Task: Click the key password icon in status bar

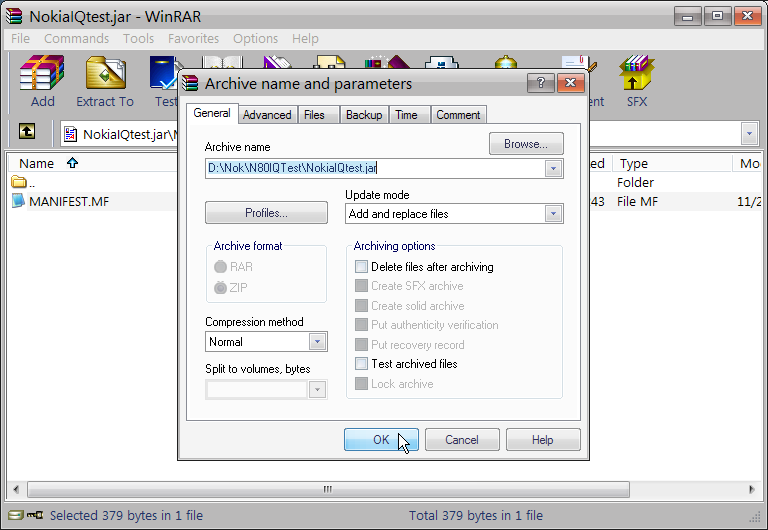Action: coord(35,515)
